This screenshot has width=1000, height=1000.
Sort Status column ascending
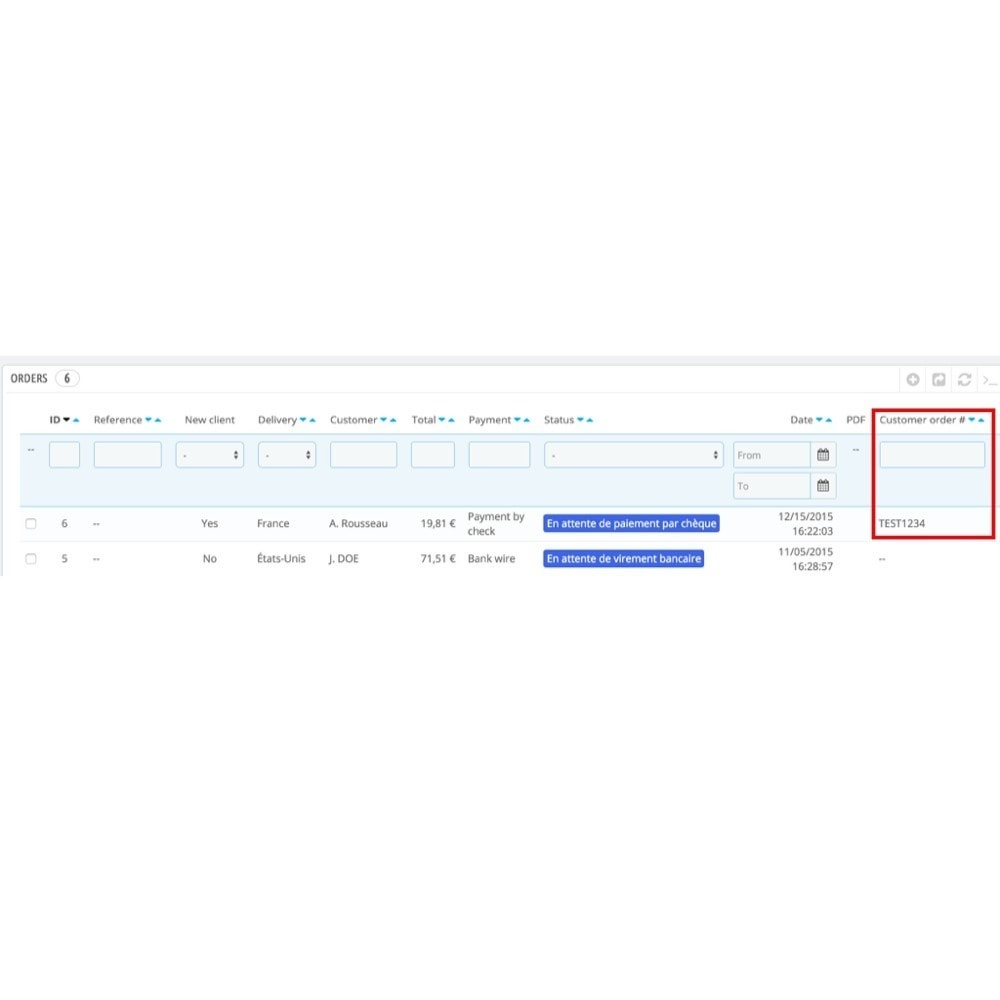tap(590, 420)
